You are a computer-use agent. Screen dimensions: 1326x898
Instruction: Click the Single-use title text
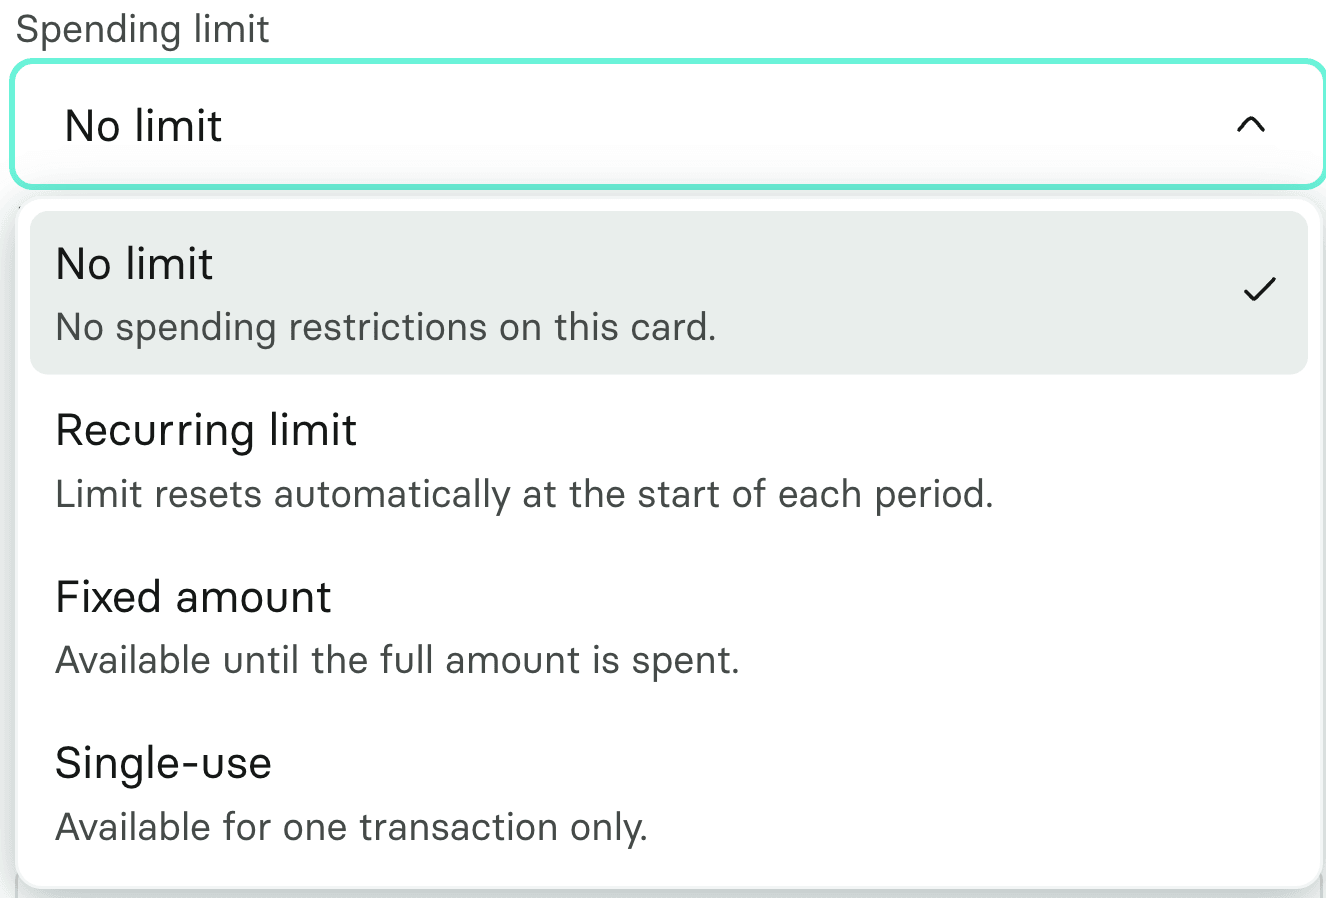pyautogui.click(x=164, y=764)
